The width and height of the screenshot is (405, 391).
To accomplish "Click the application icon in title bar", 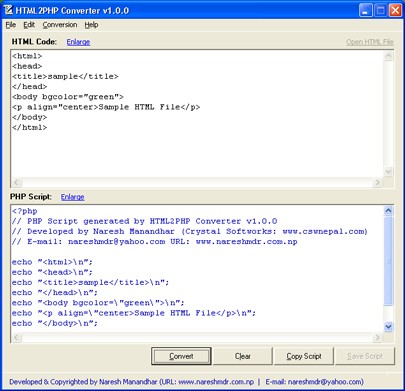I will click(8, 10).
